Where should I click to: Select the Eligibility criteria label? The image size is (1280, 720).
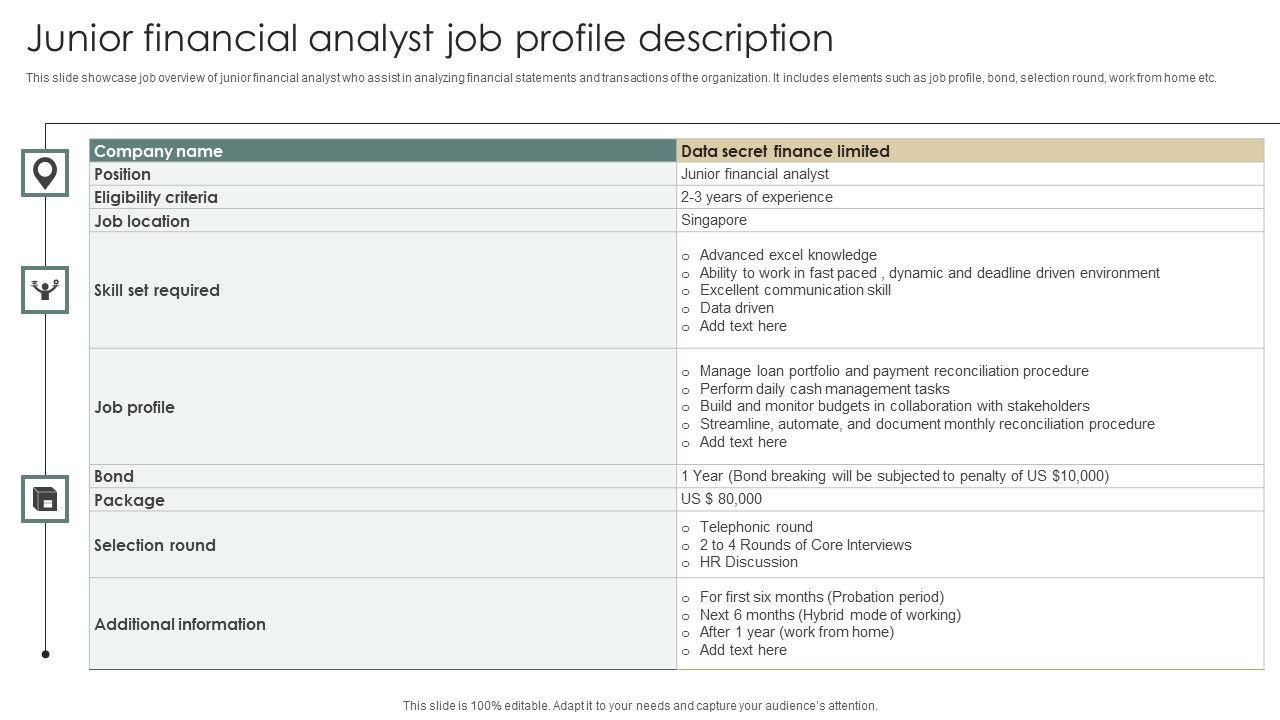pyautogui.click(x=155, y=197)
